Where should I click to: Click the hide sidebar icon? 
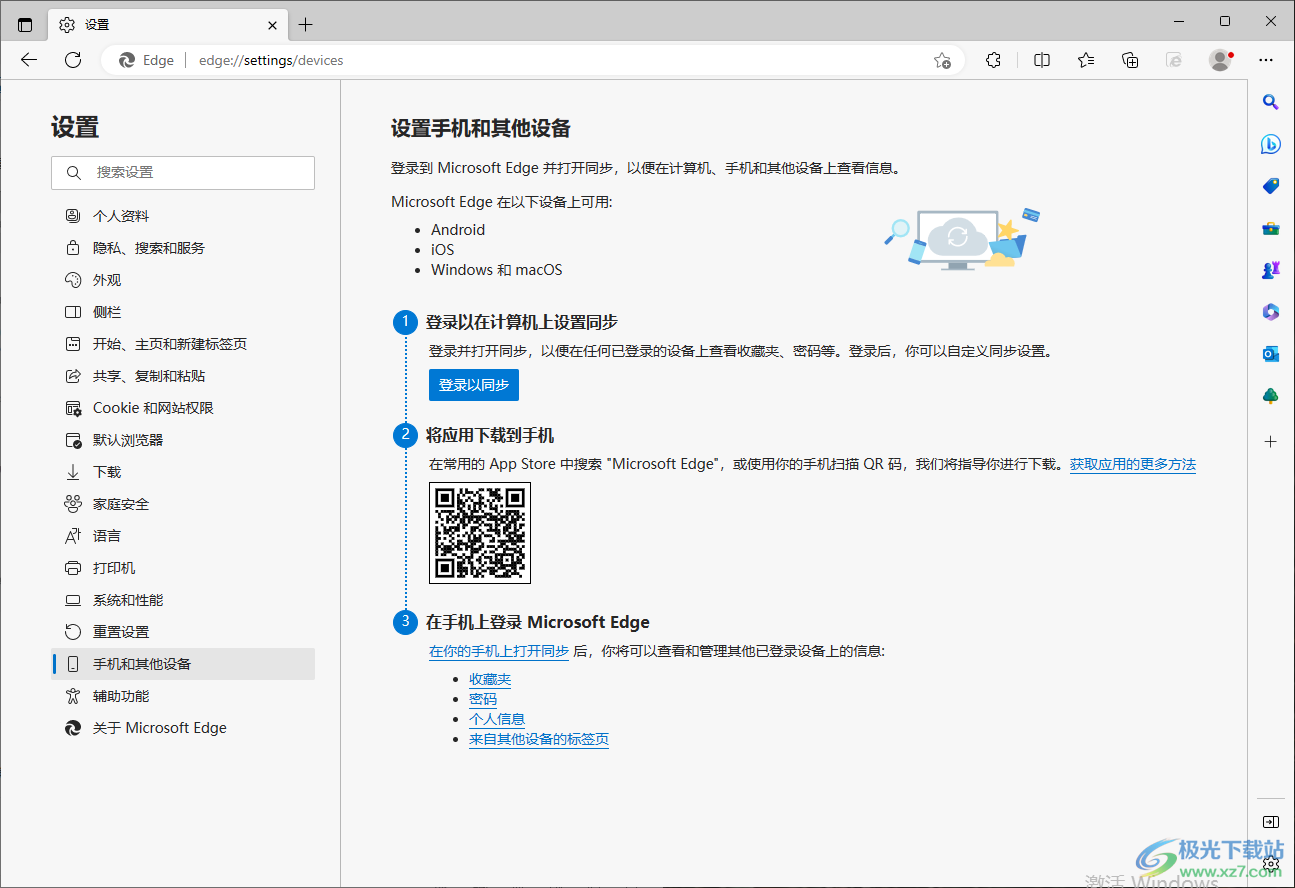(x=1271, y=822)
